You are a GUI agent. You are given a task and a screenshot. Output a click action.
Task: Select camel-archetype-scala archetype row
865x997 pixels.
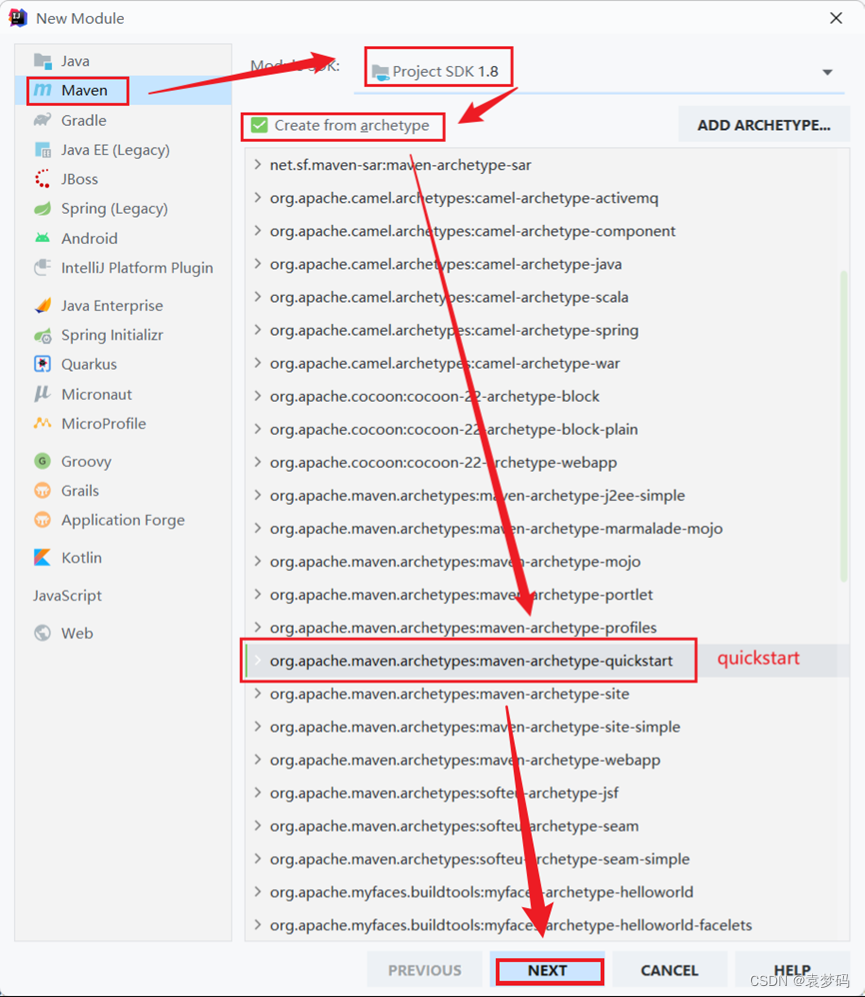(x=548, y=297)
